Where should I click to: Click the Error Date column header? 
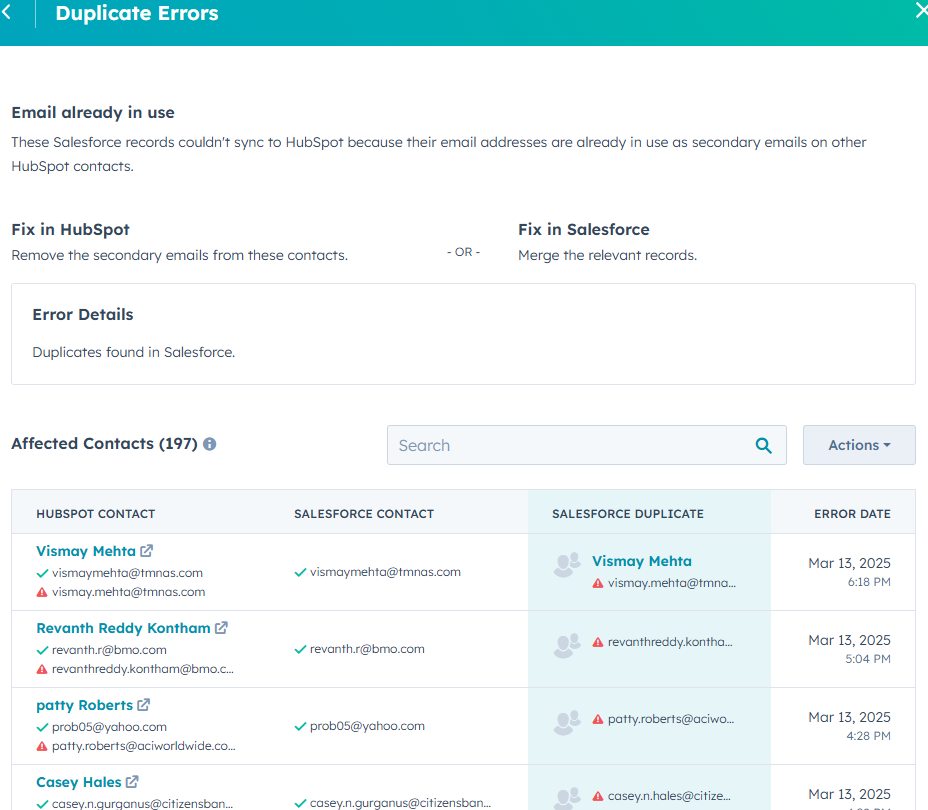[x=852, y=514]
